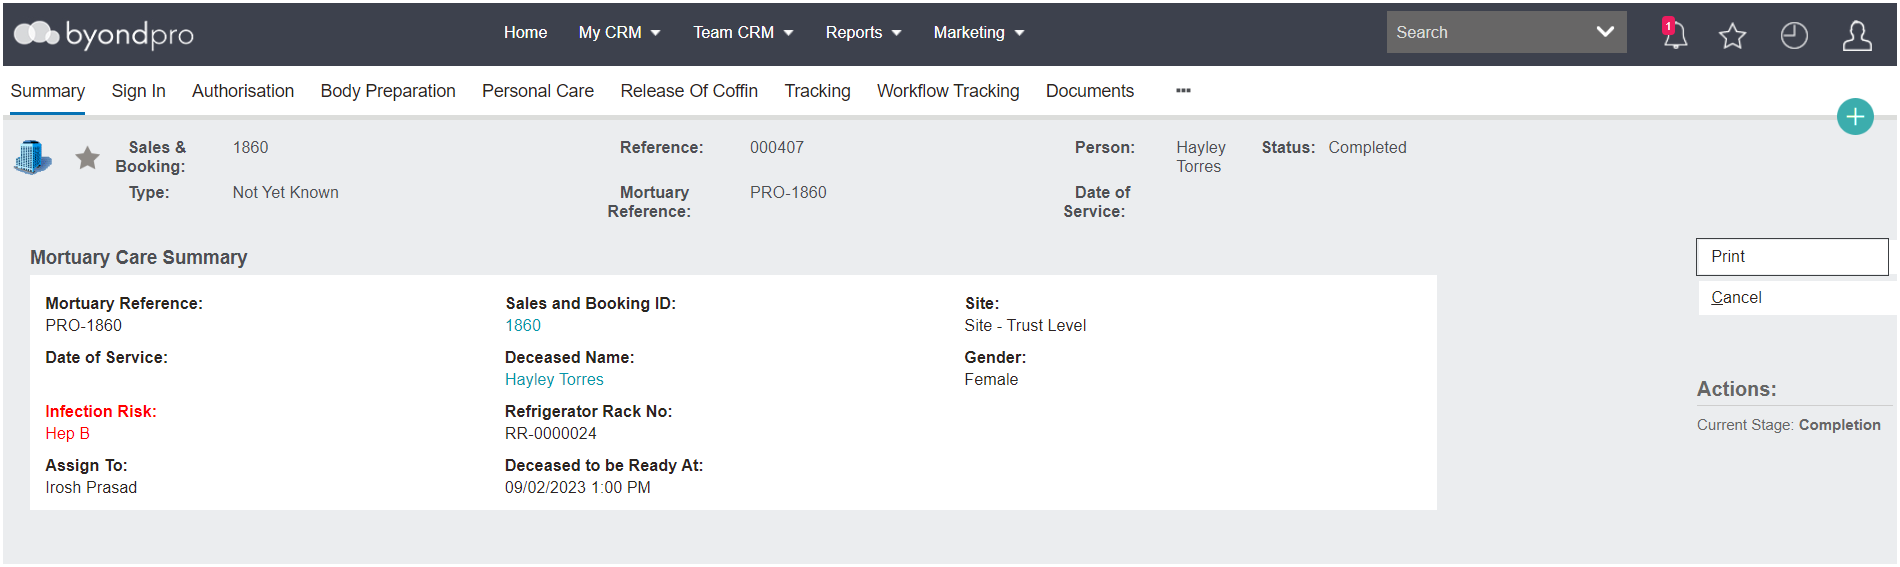Click the Current Stage Completion text
This screenshot has height=567, width=1900.
(x=1788, y=425)
